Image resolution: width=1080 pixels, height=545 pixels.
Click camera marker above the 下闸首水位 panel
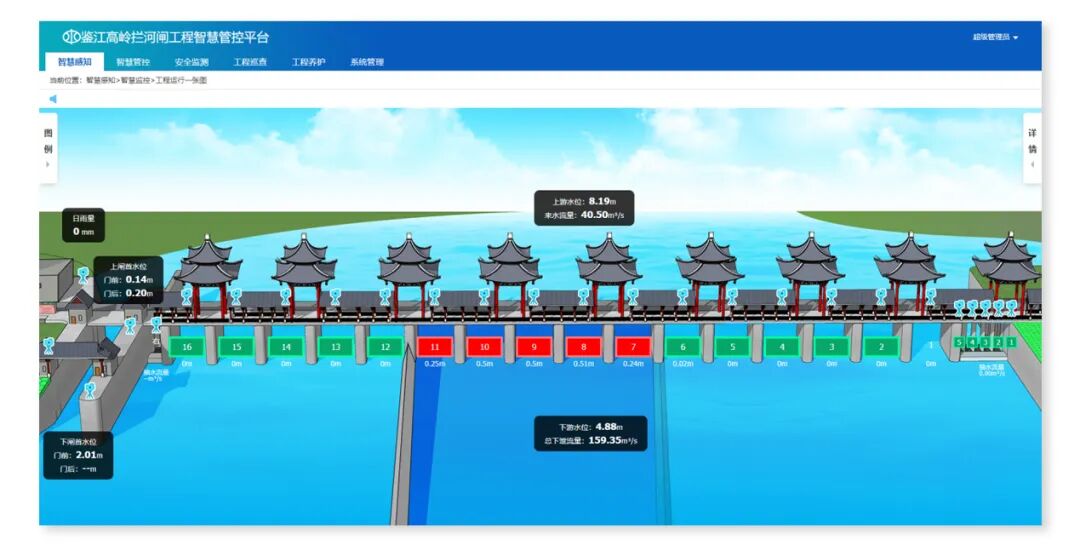(x=90, y=391)
